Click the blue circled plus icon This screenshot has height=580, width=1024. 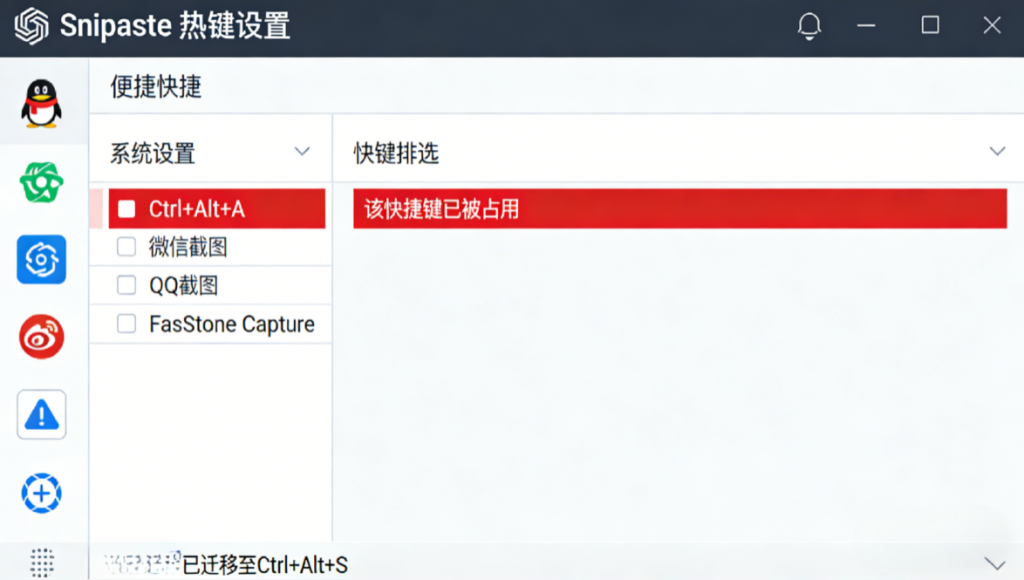[42, 492]
